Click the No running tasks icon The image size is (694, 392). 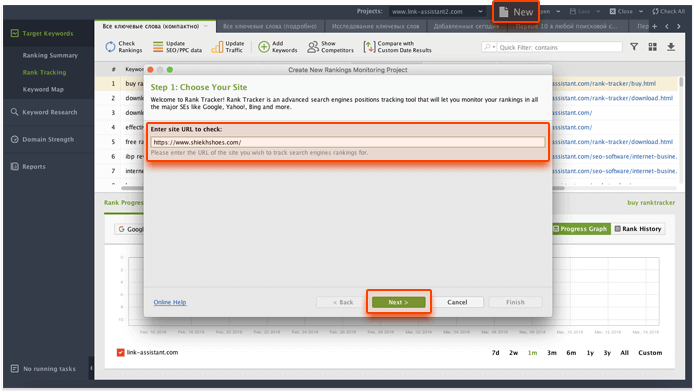[15, 369]
